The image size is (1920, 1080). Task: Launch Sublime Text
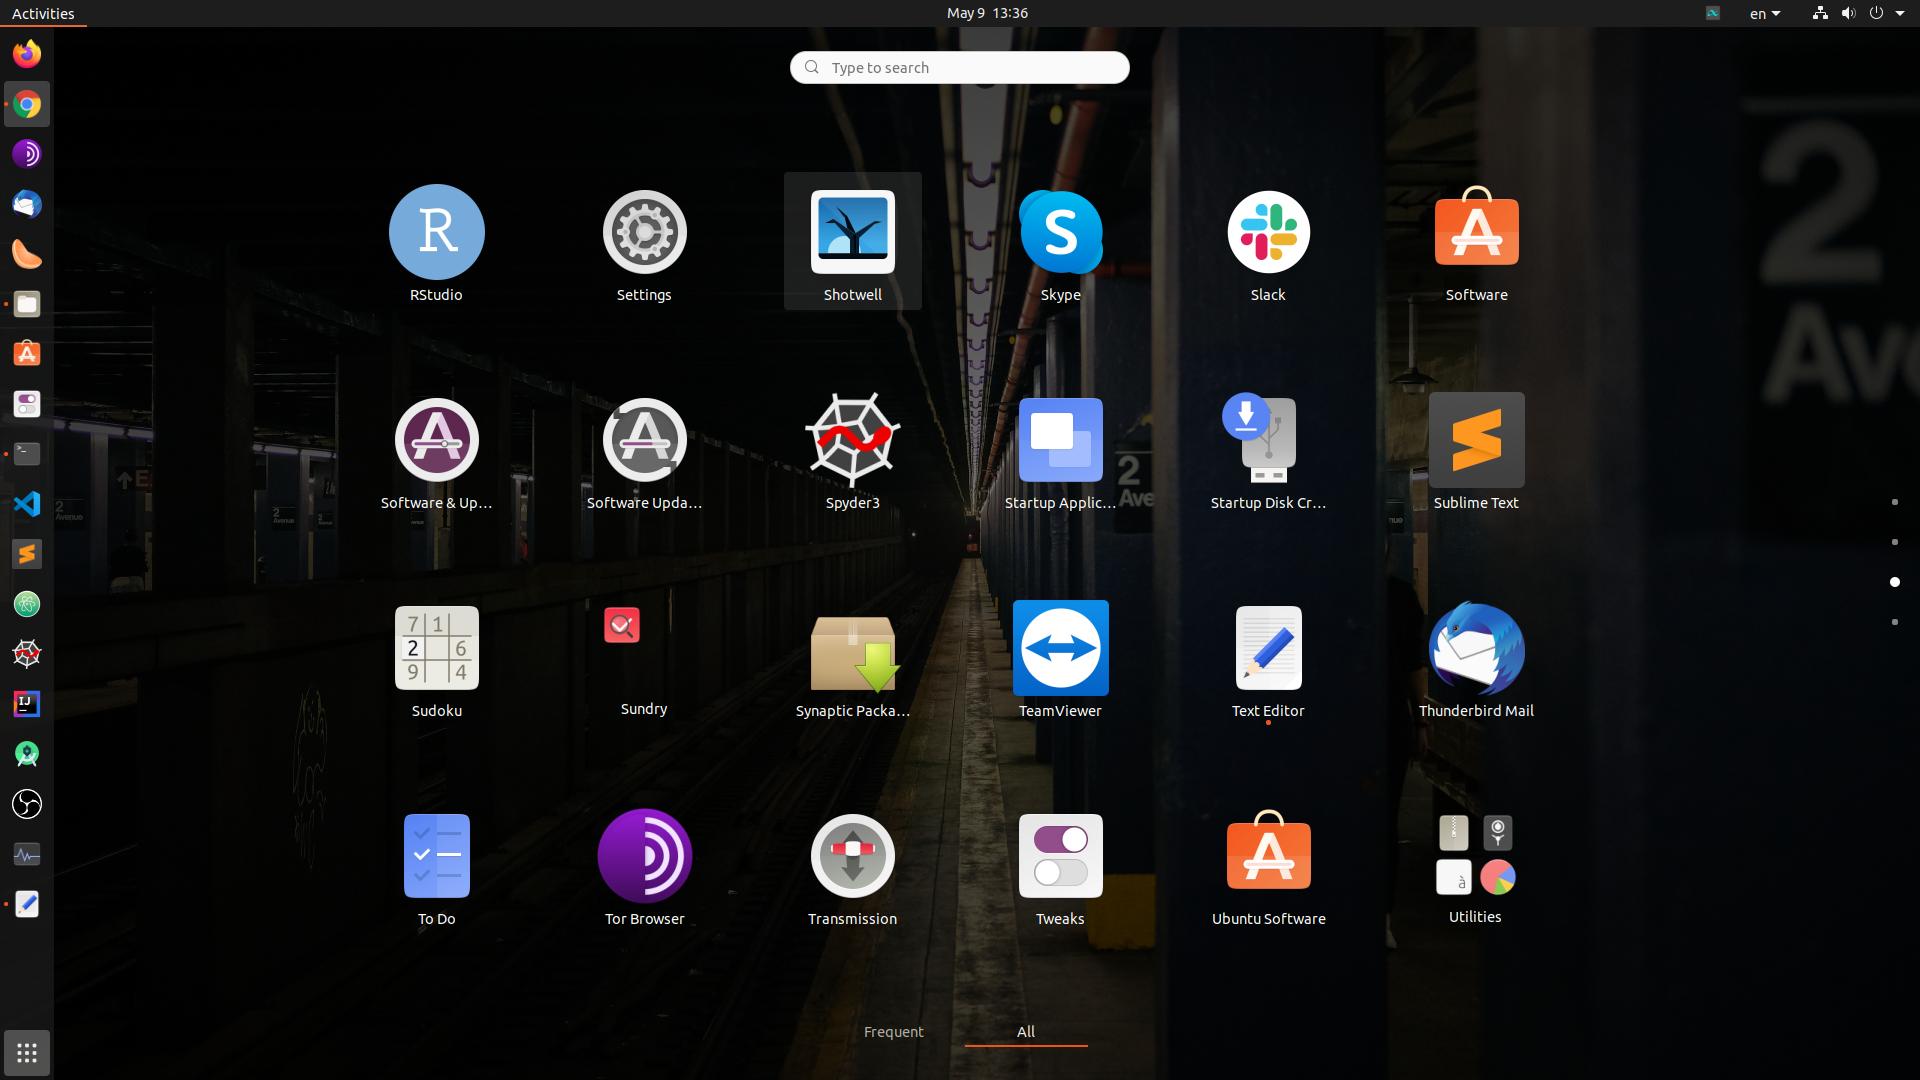click(1475, 440)
